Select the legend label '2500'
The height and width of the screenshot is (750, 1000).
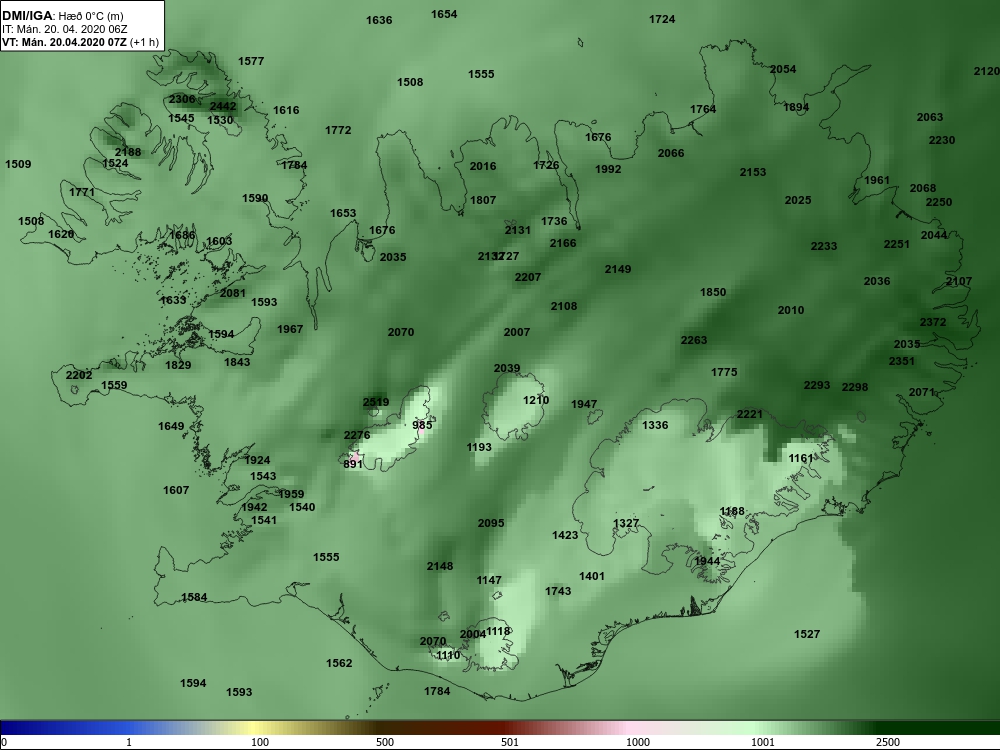[887, 742]
